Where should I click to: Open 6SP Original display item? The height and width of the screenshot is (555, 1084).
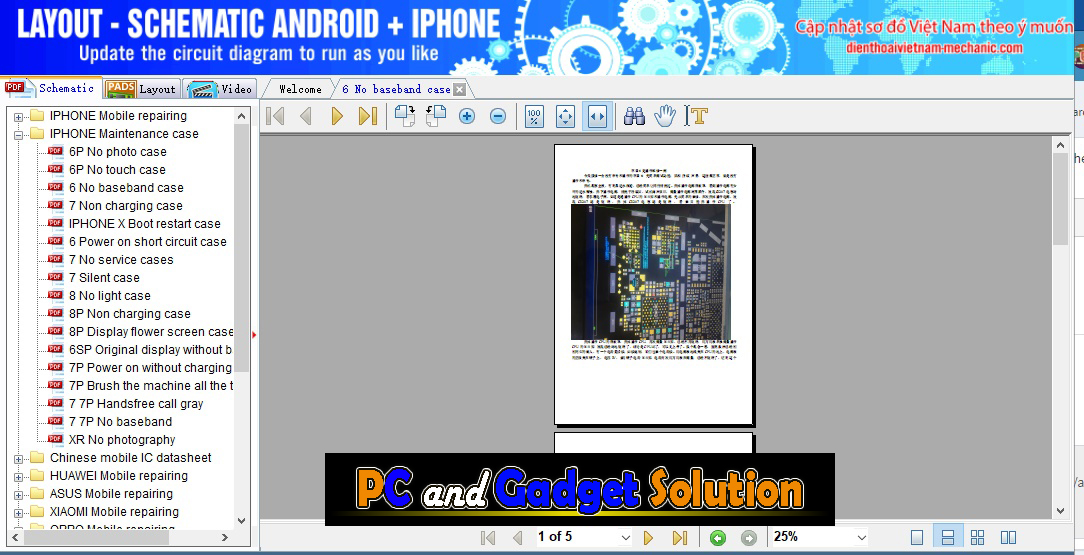pyautogui.click(x=150, y=350)
